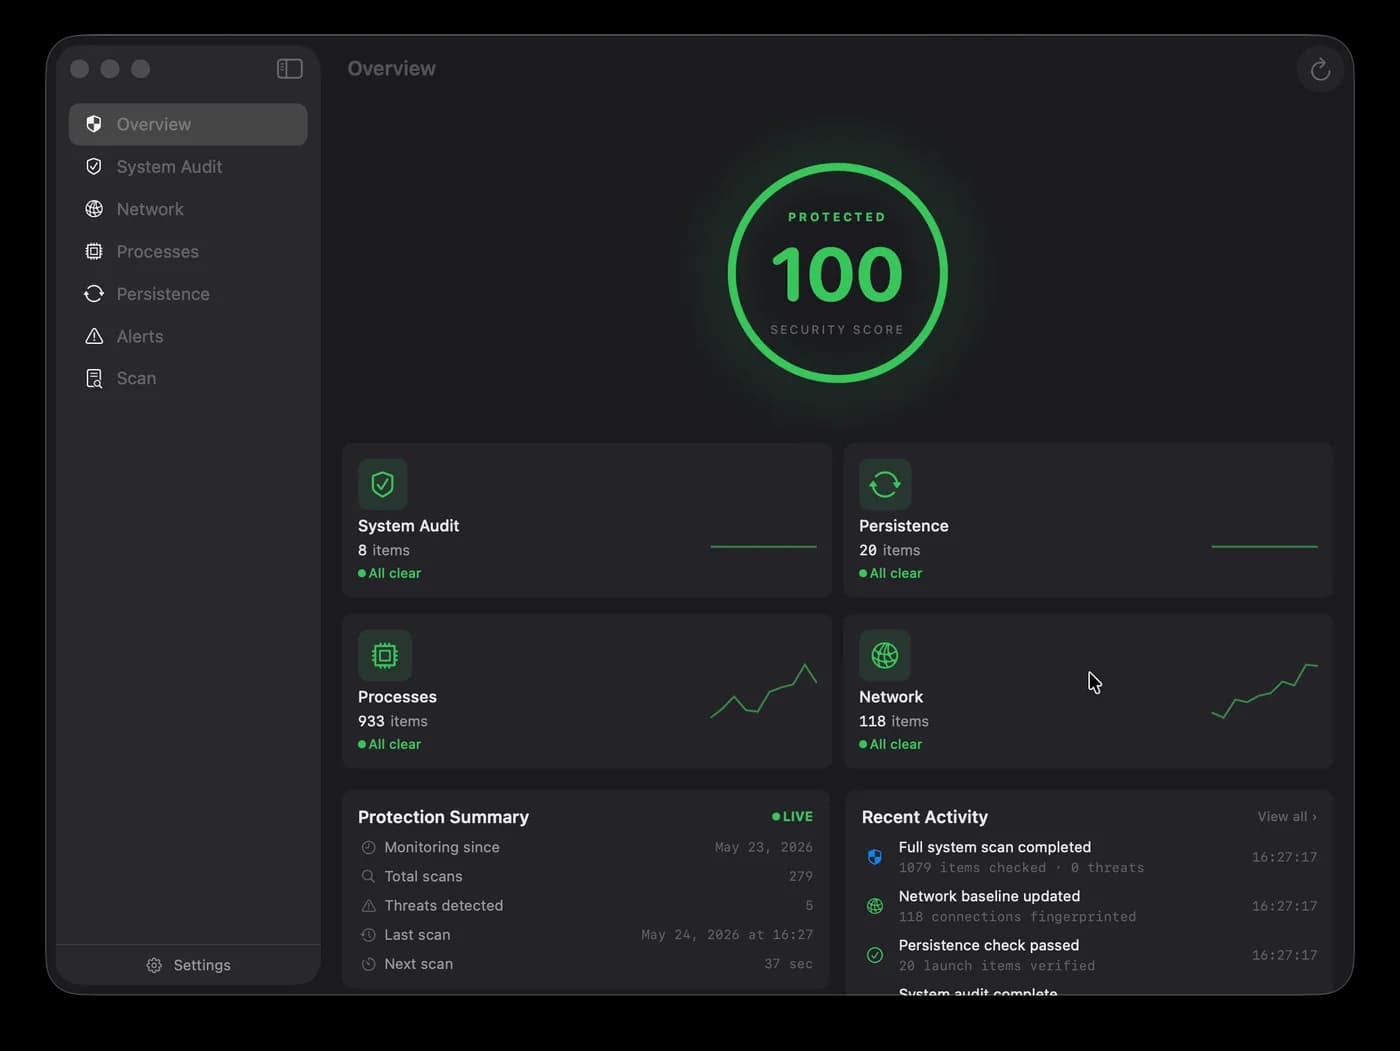Click the View all link
This screenshot has height=1051, width=1400.
point(1287,817)
